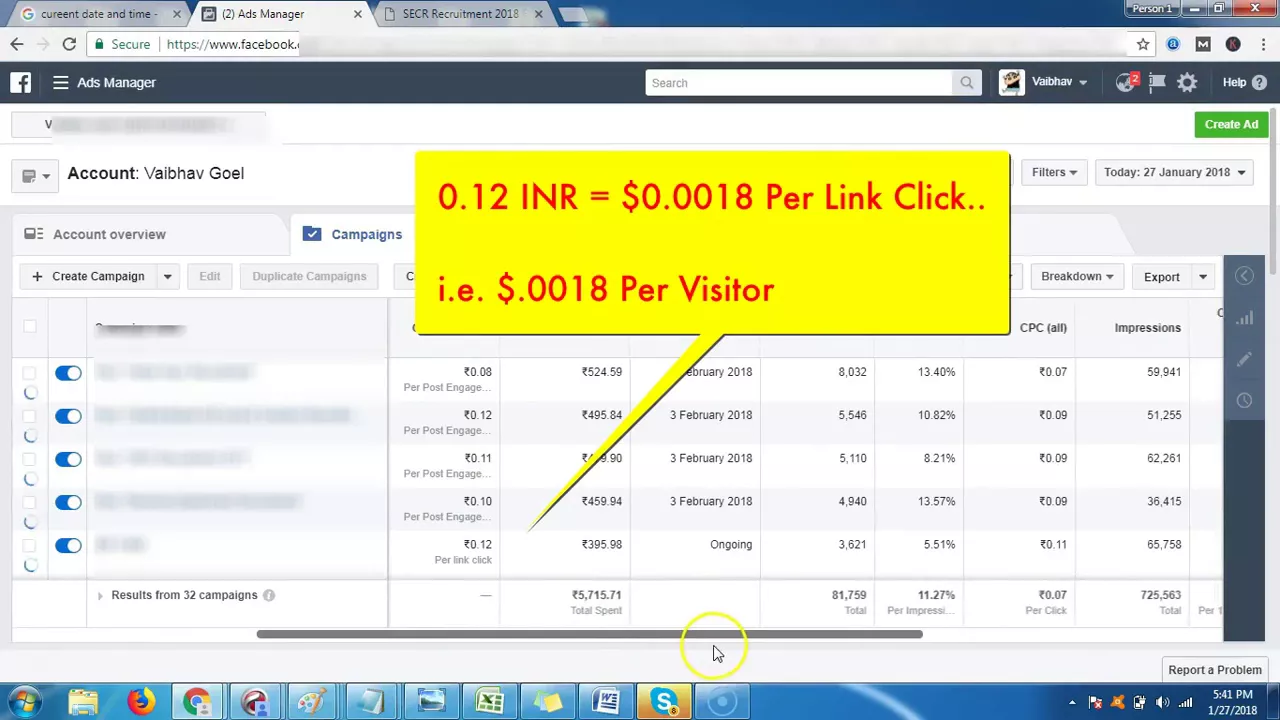Image resolution: width=1280 pixels, height=720 pixels.
Task: Open the date range Today: 27 January 2018
Action: 1174,172
